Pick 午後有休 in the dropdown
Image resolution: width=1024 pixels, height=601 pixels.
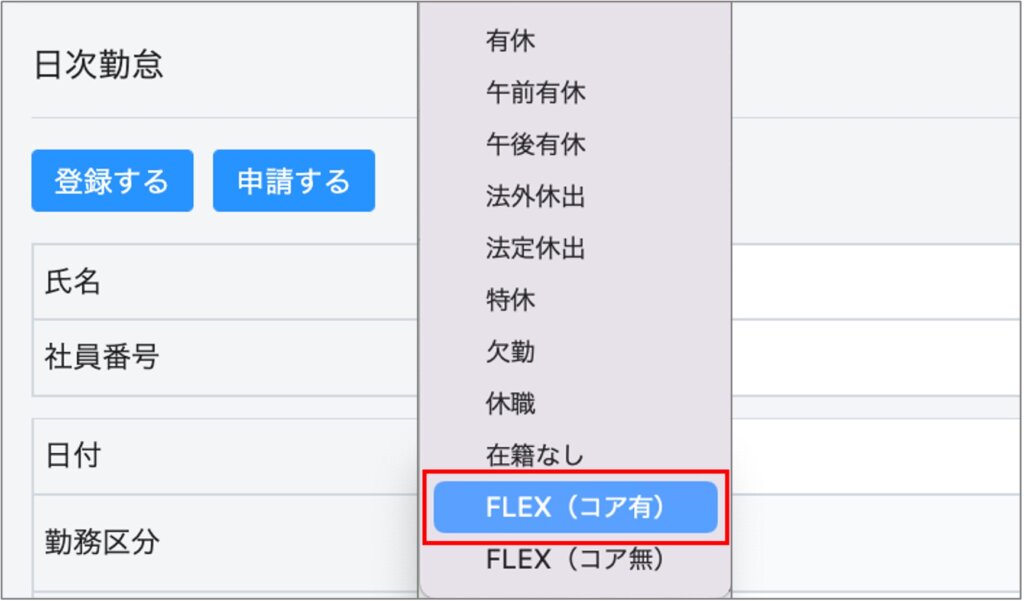[x=535, y=145]
